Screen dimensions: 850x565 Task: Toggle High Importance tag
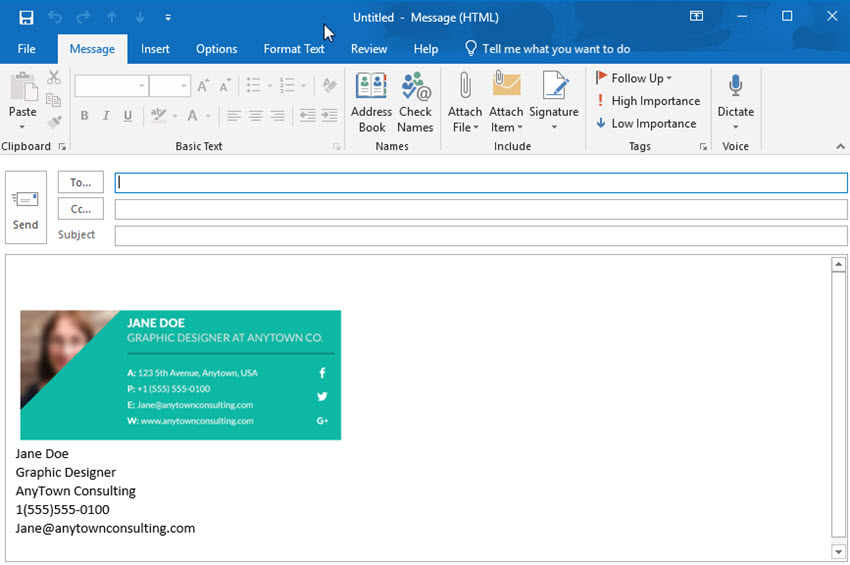point(647,101)
